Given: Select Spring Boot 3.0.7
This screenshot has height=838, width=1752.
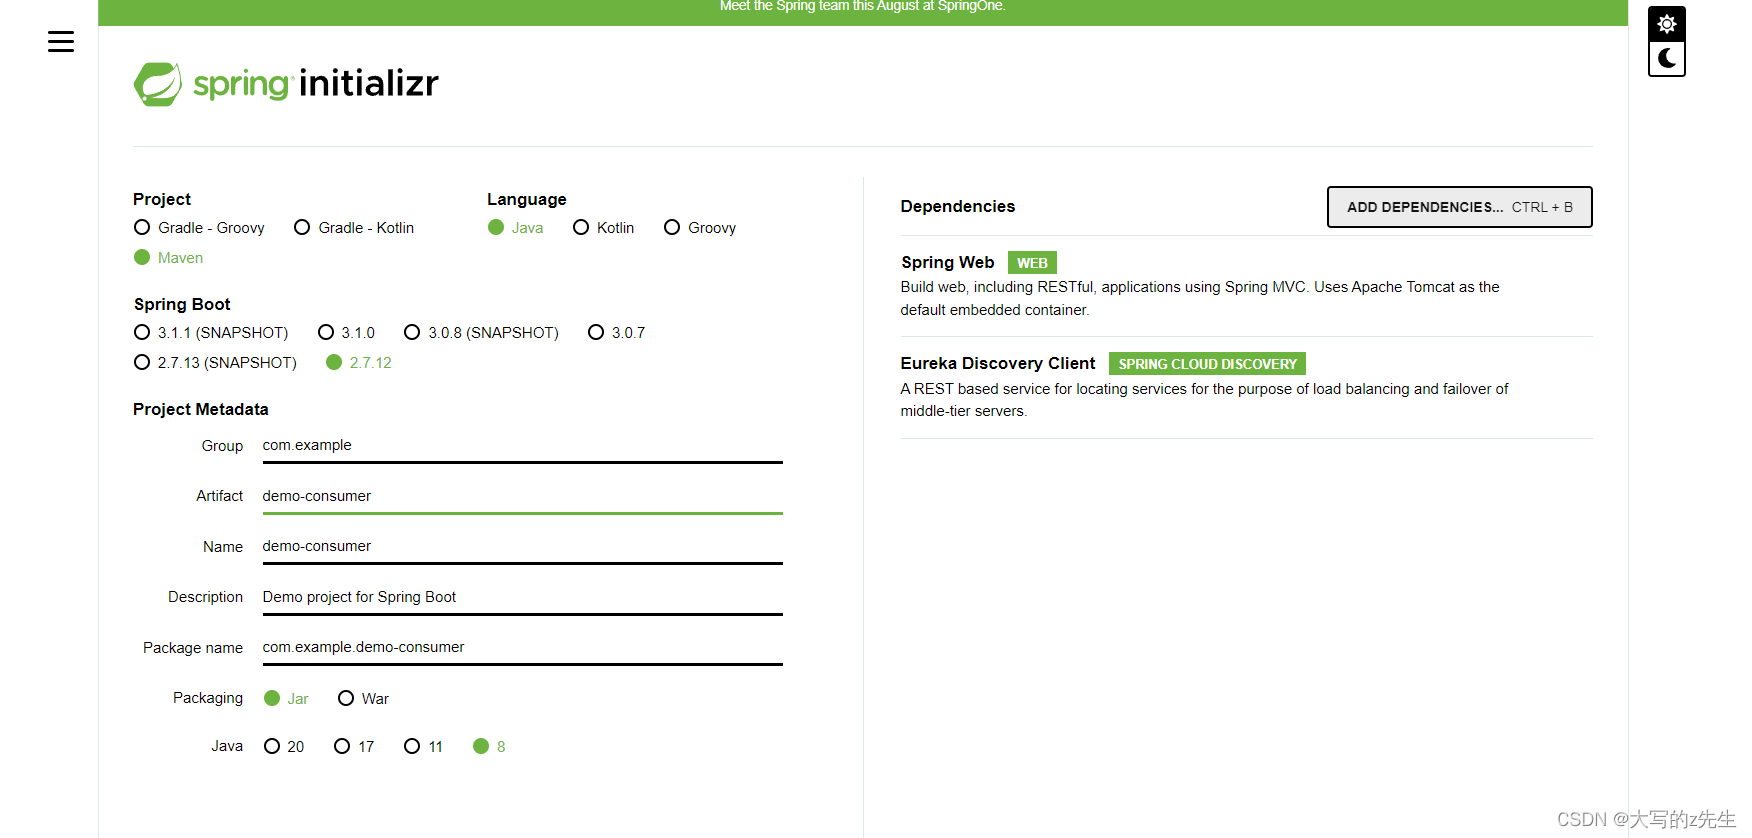Looking at the screenshot, I should pyautogui.click(x=616, y=333).
